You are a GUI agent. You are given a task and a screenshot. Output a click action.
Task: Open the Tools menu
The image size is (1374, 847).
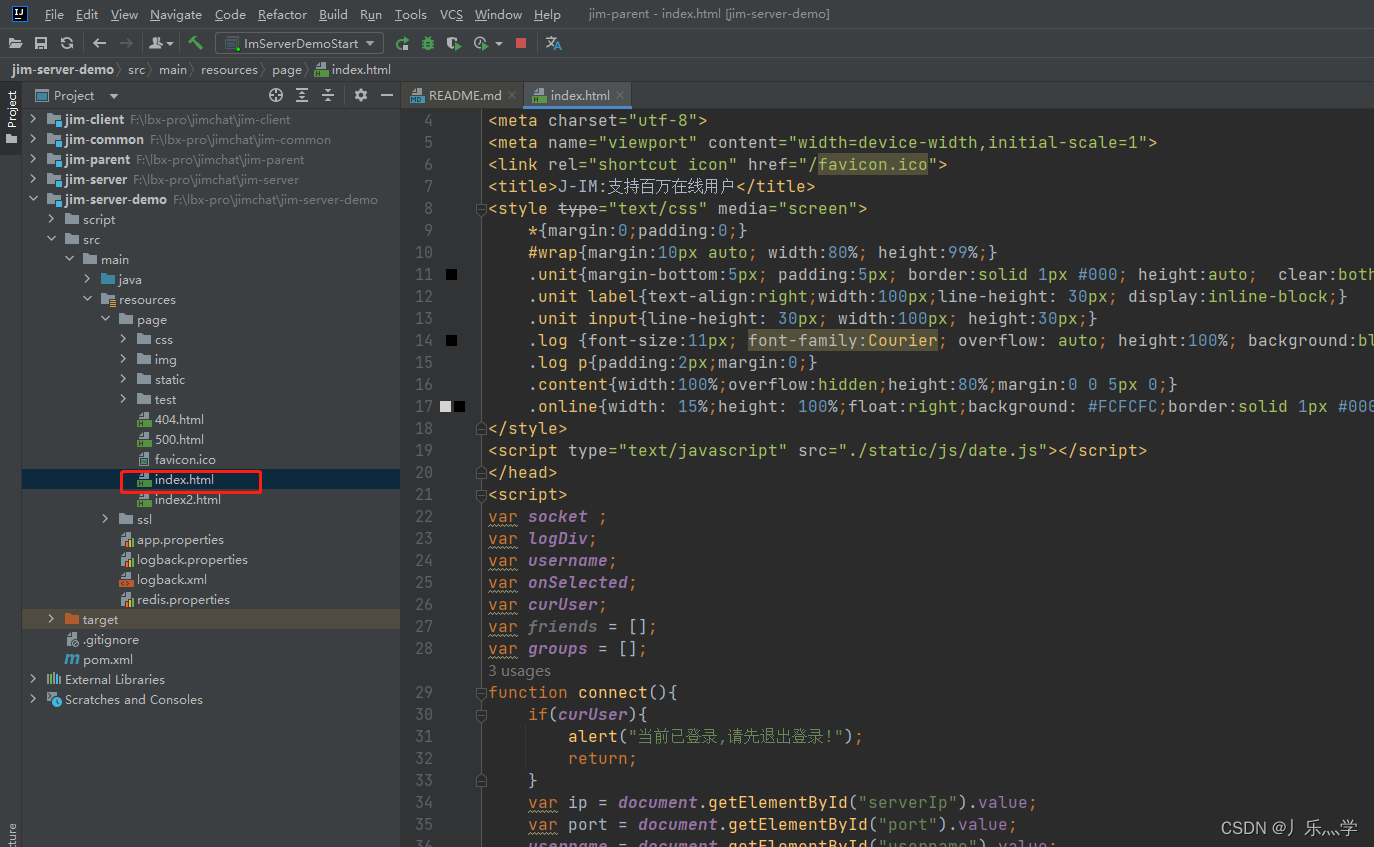click(x=410, y=14)
